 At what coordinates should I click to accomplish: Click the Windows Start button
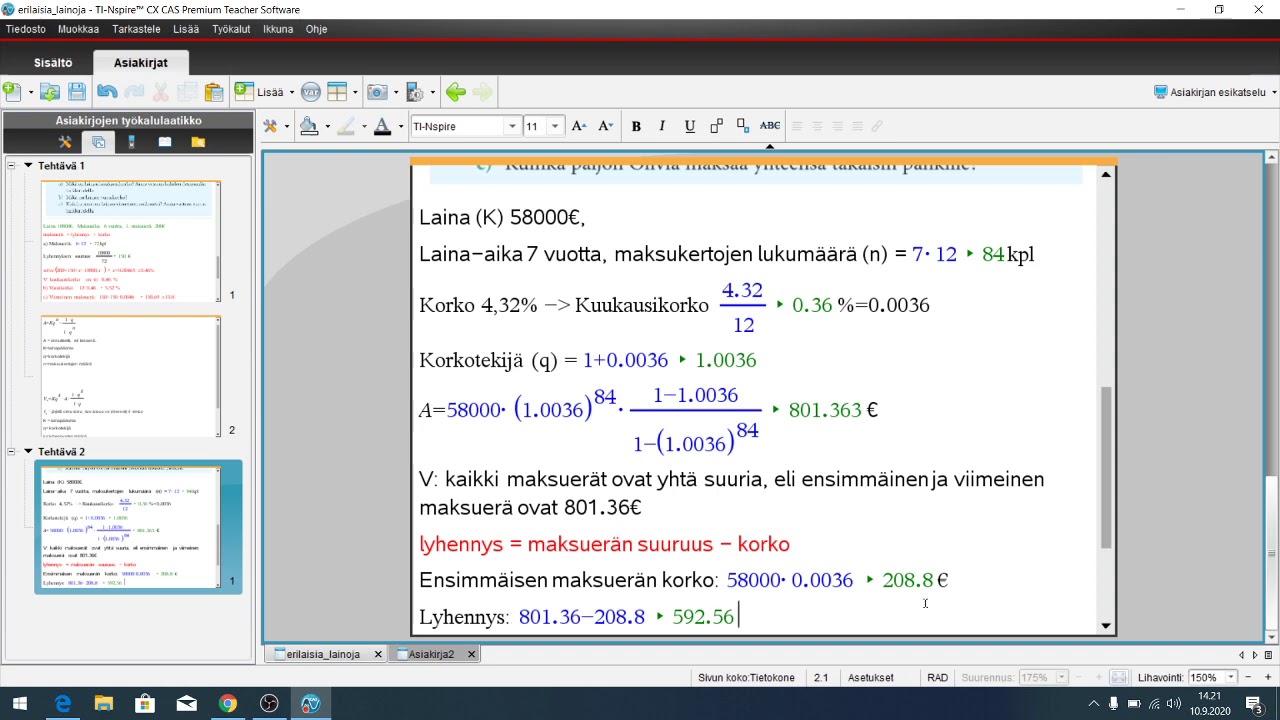(20, 704)
